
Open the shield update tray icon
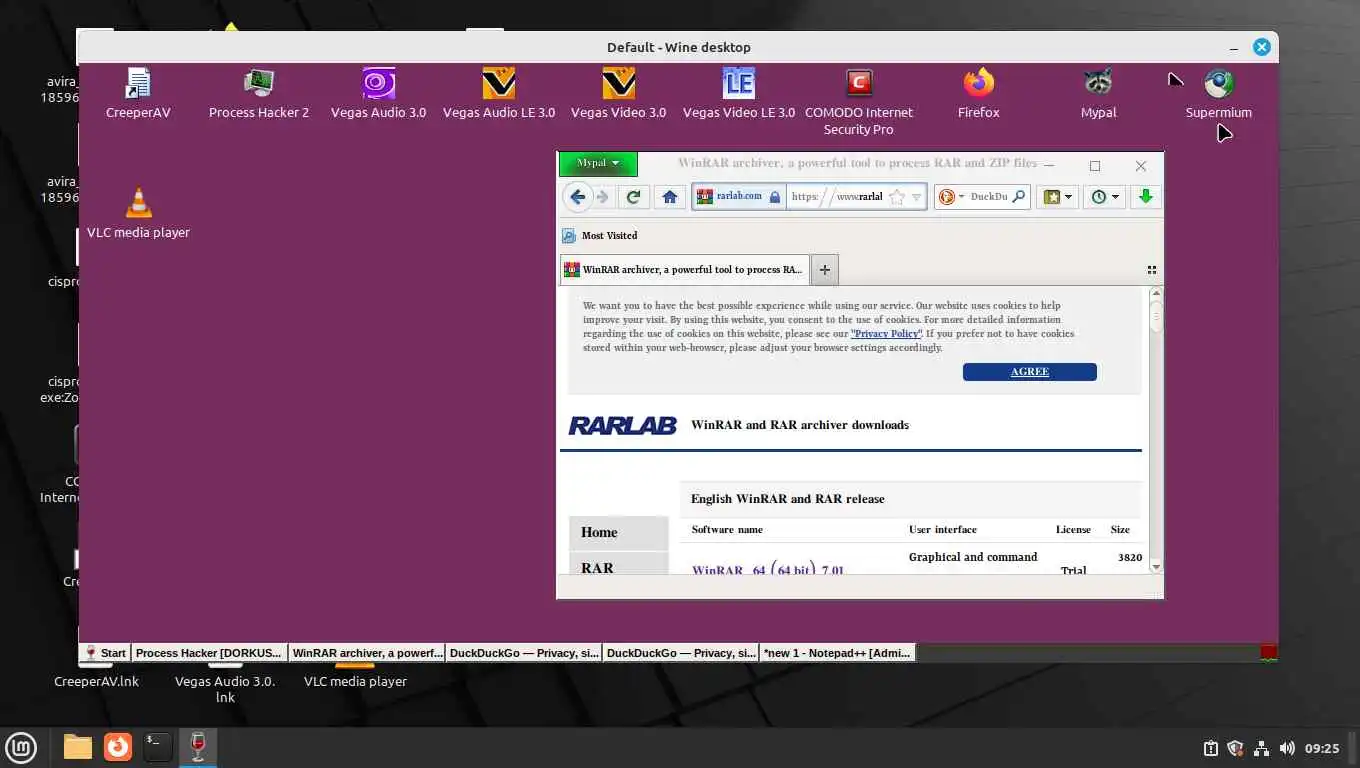1235,748
